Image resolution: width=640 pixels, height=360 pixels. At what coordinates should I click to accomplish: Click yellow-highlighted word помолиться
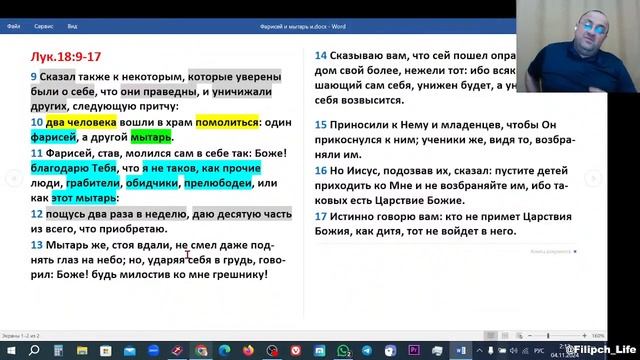[x=227, y=122]
